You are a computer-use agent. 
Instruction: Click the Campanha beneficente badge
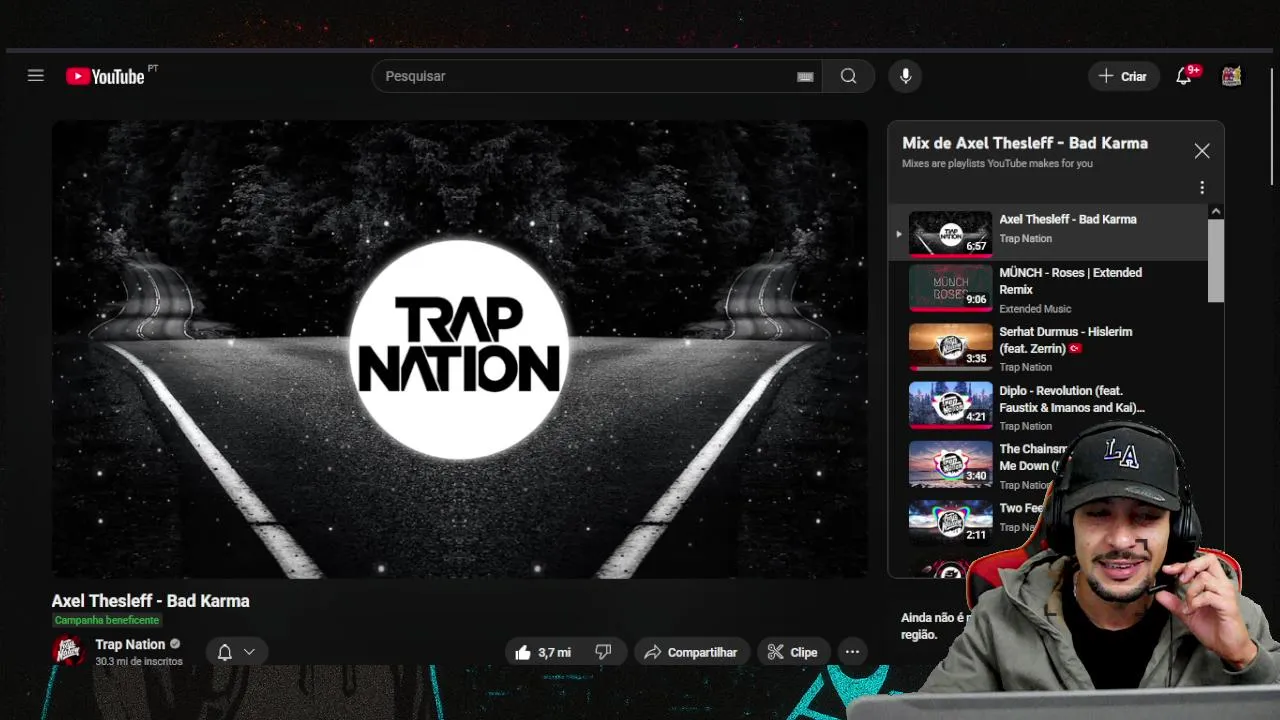pos(107,620)
